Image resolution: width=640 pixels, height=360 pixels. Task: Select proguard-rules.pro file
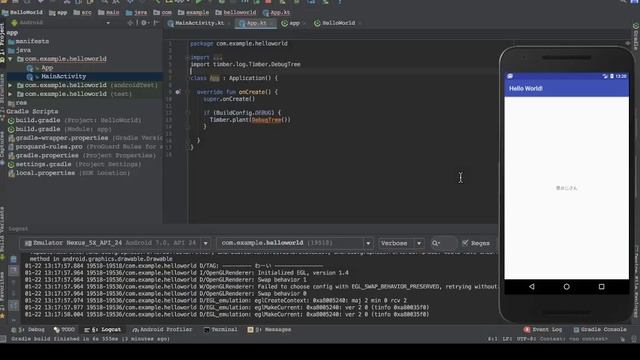(85, 147)
